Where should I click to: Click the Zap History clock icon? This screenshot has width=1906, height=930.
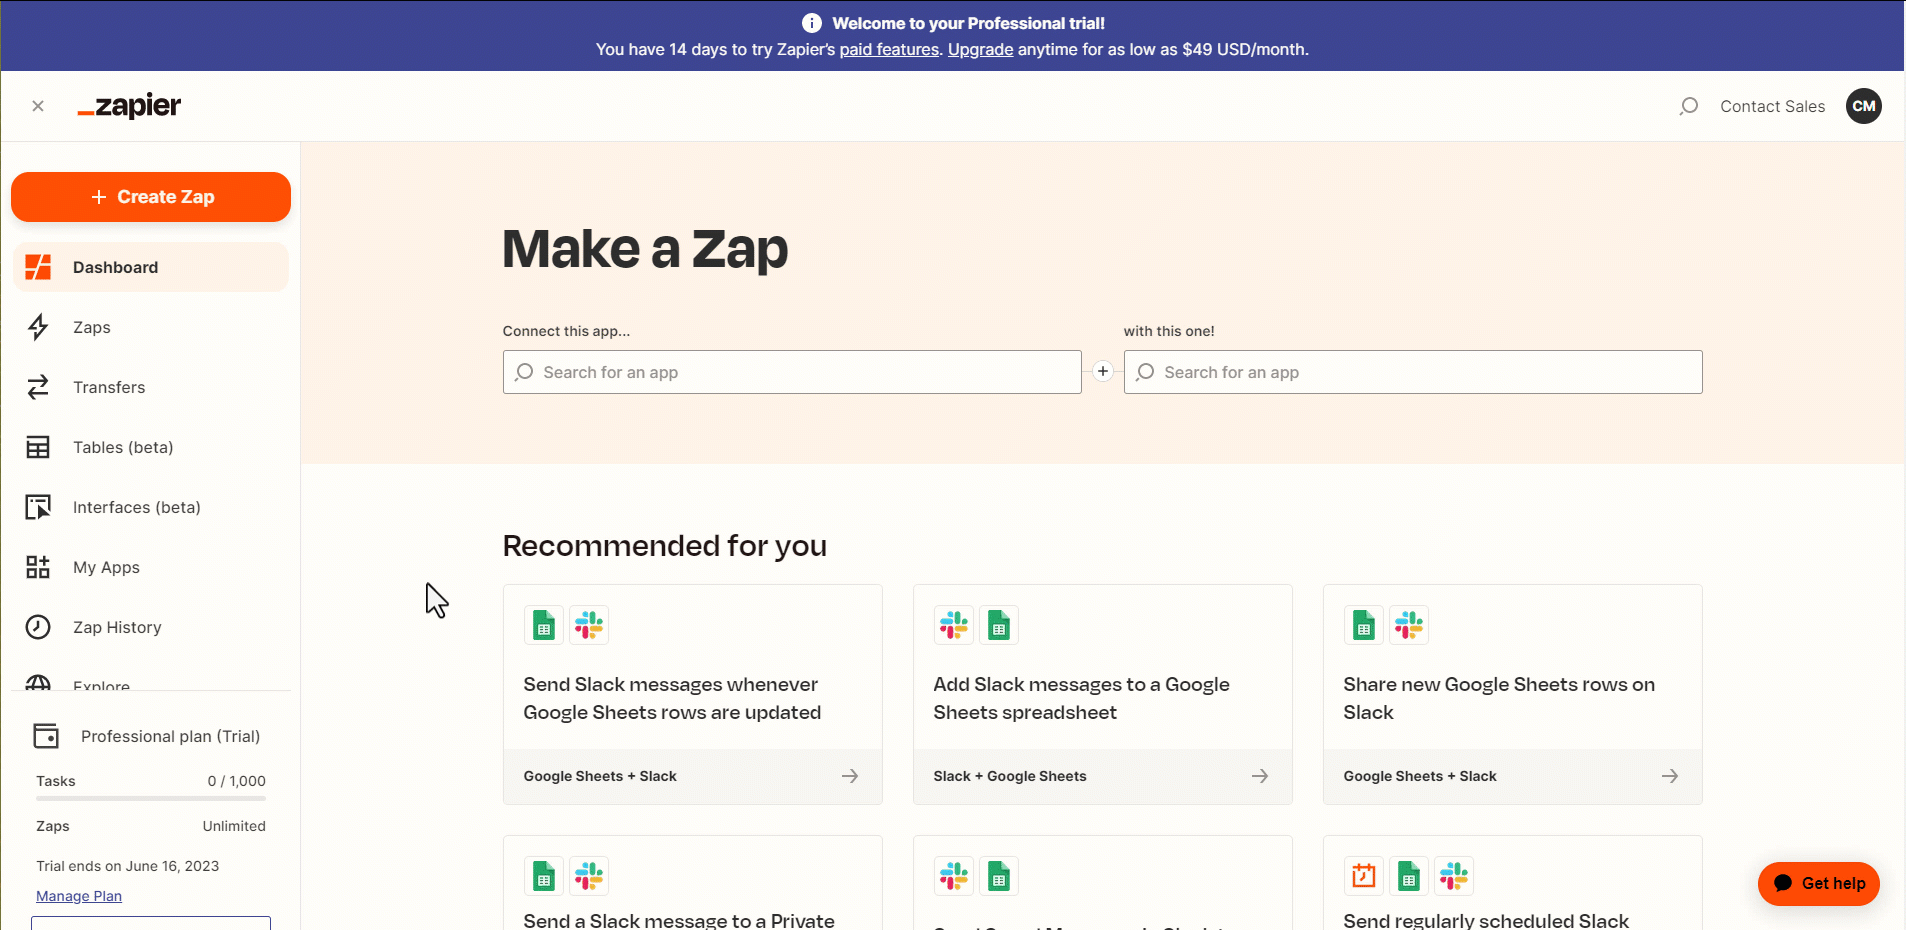[x=38, y=627]
